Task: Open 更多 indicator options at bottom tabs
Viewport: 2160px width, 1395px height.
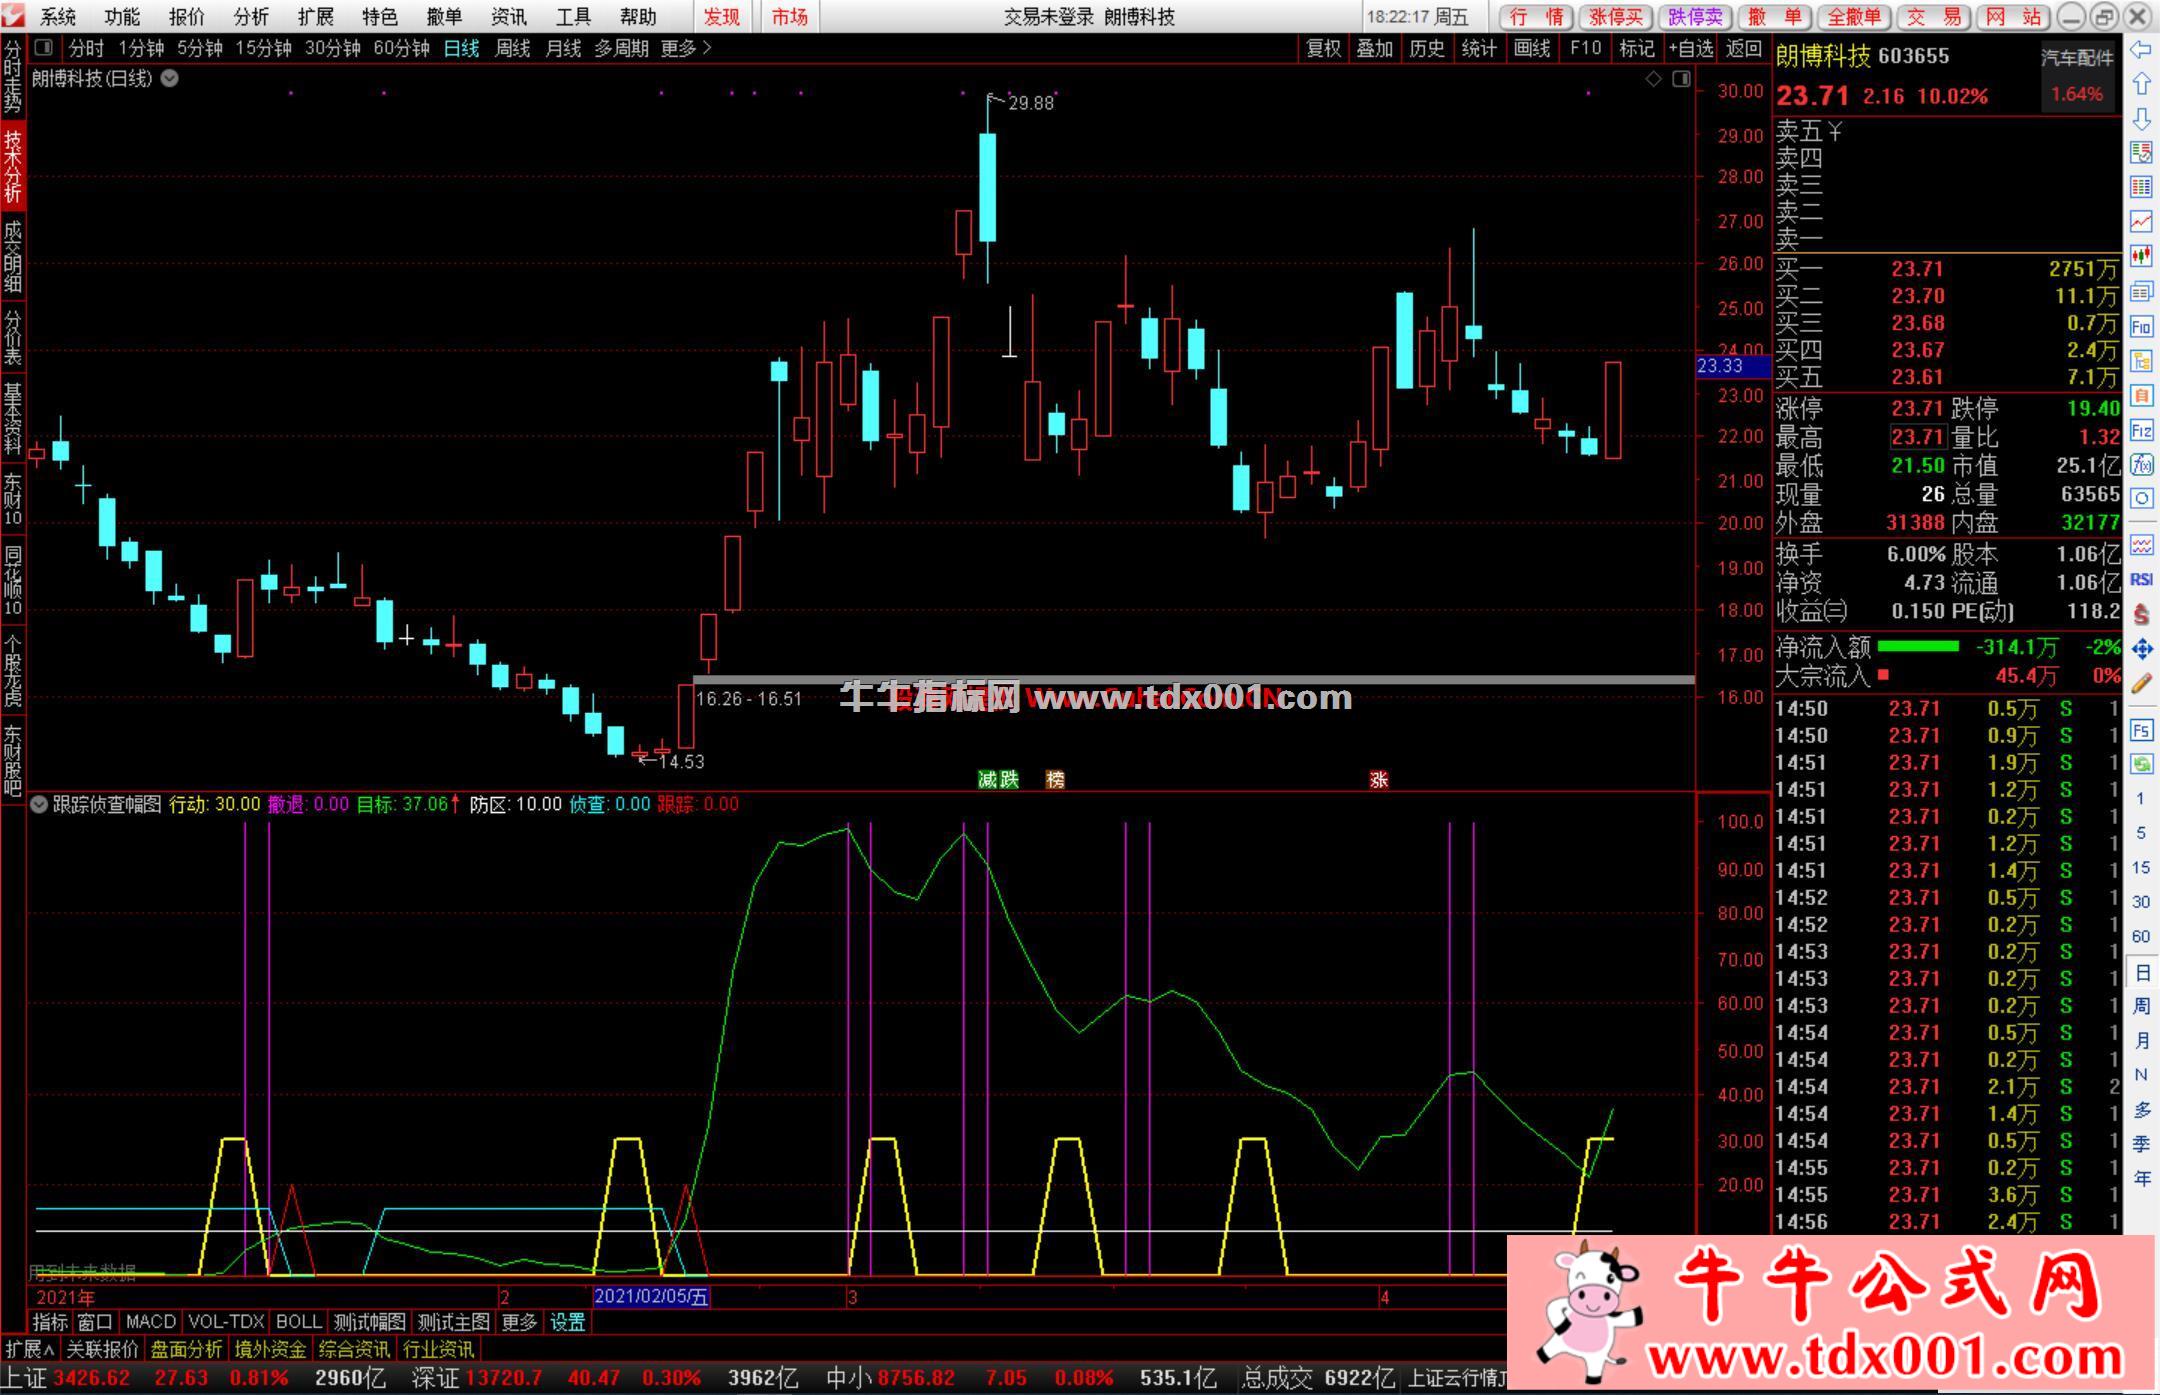Action: (x=519, y=1322)
